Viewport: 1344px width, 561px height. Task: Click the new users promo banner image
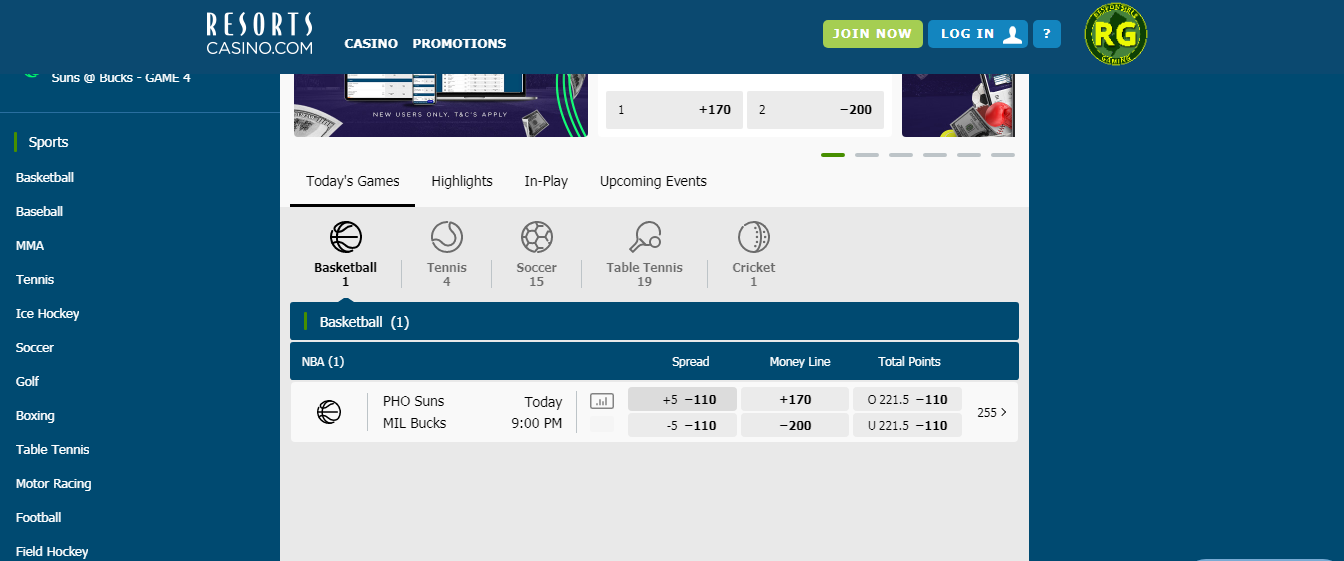click(441, 105)
